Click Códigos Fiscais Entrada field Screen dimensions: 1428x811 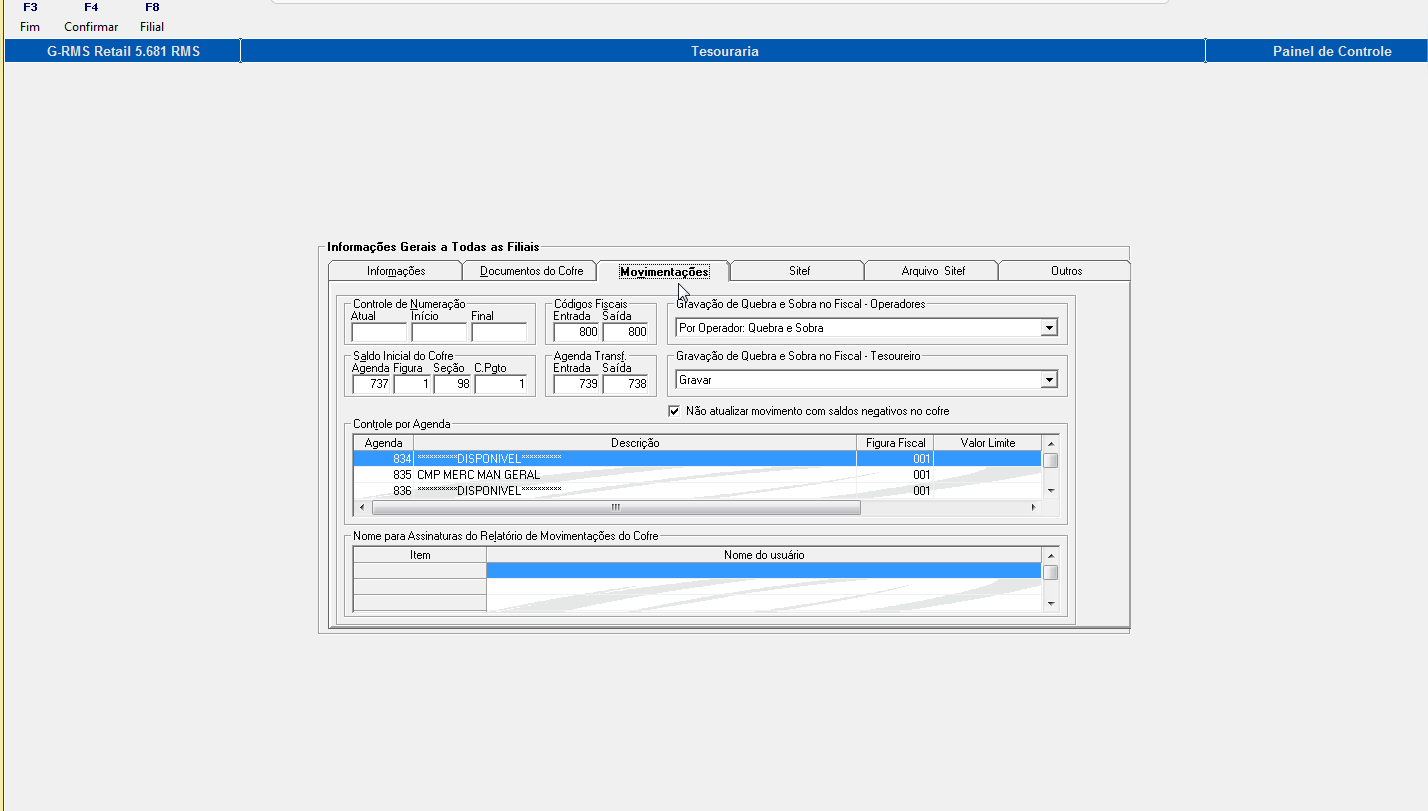coord(576,332)
